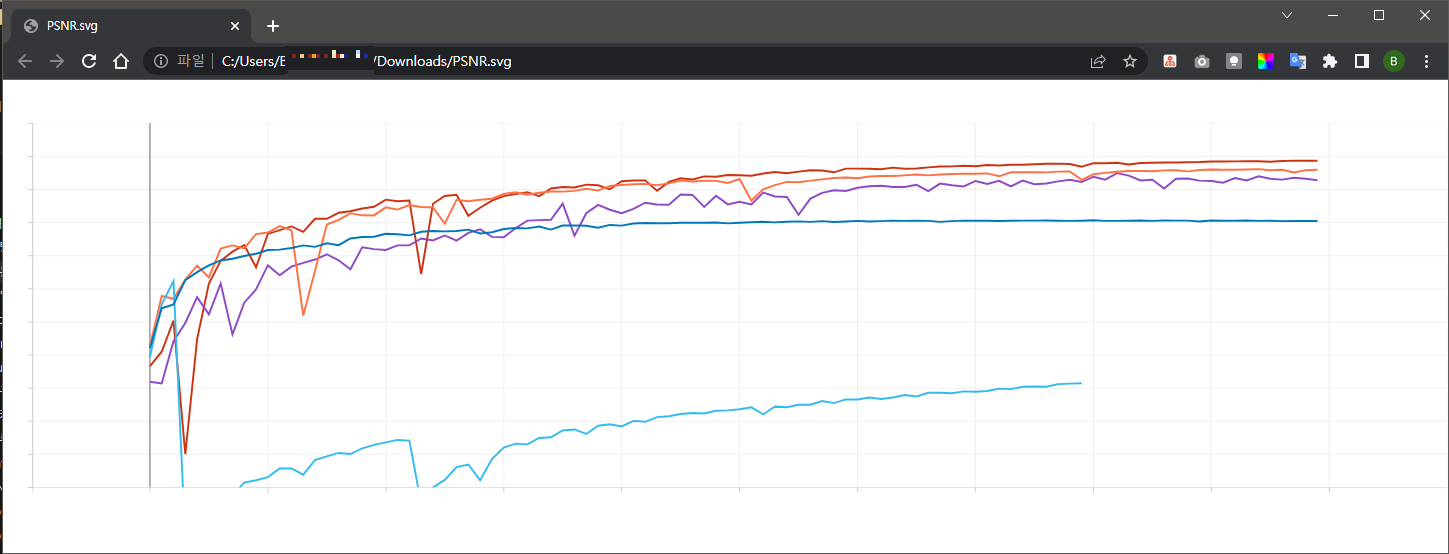Open profile B account menu

coord(1394,61)
